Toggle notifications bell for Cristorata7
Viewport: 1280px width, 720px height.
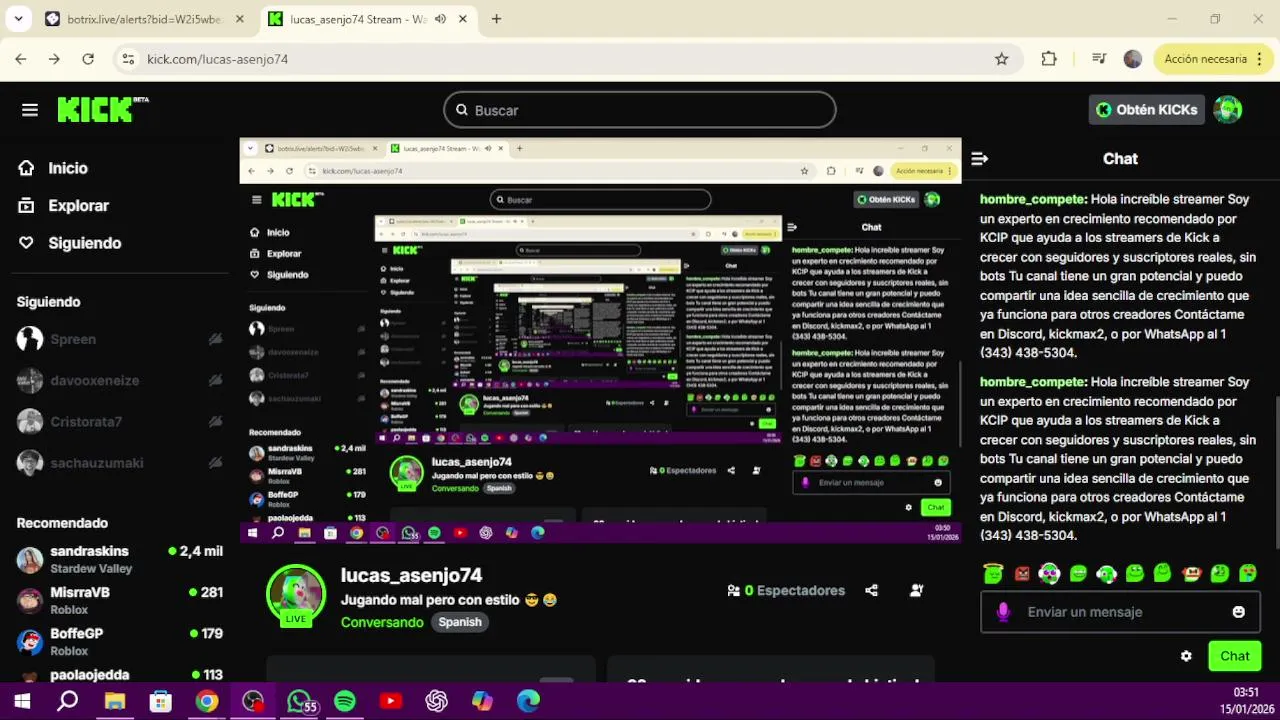coord(215,421)
